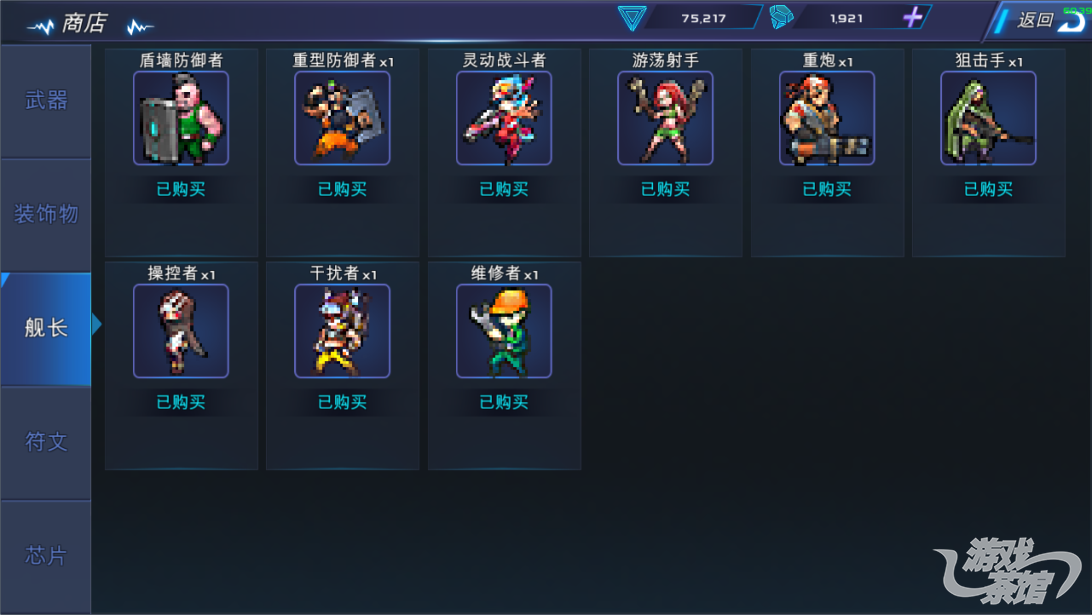Pick the 游荡射手 character icon
Screen dimensions: 1092x615
[x=665, y=118]
